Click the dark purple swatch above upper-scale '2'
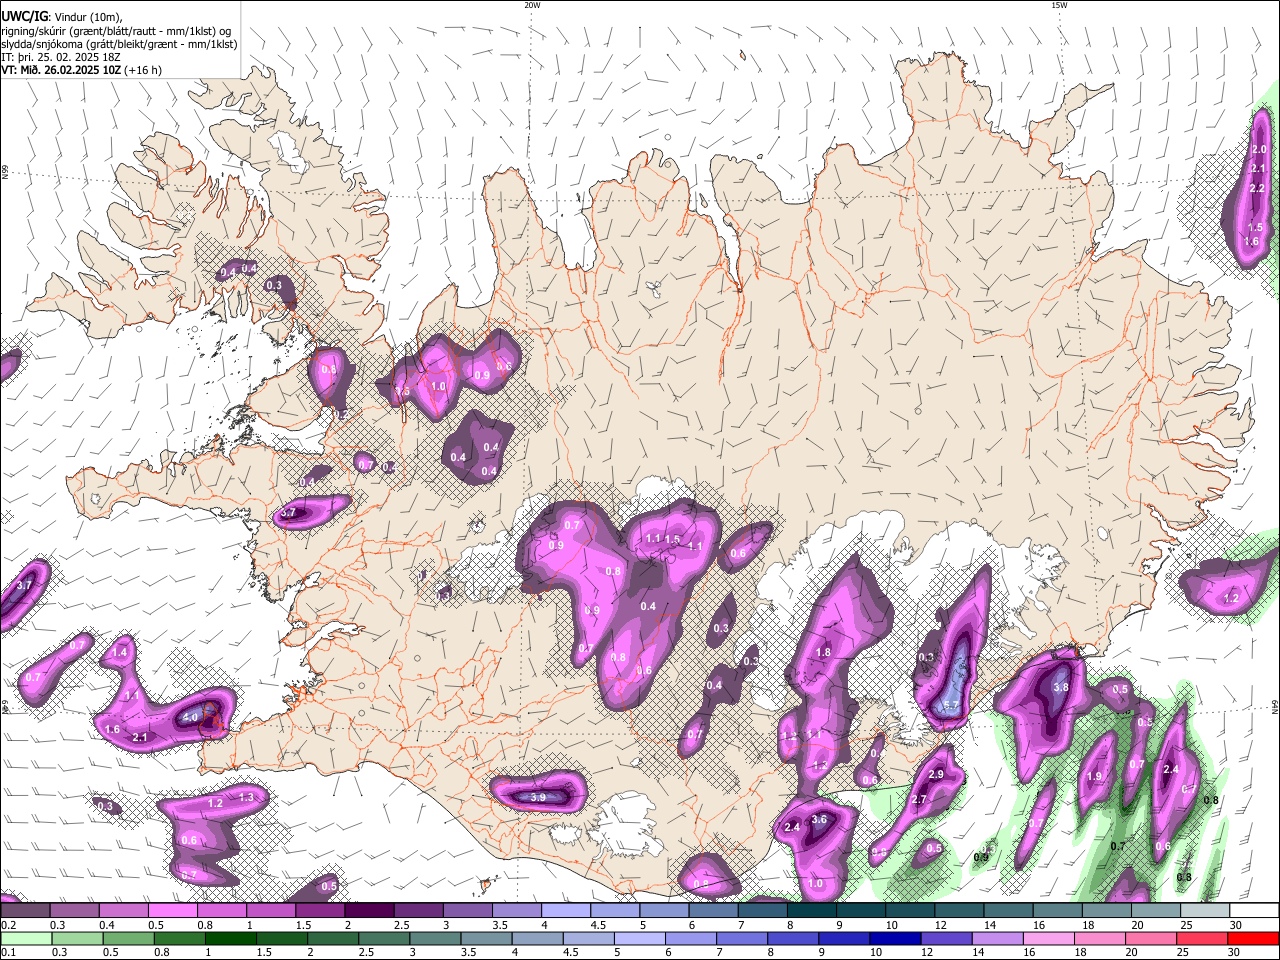 (x=368, y=911)
